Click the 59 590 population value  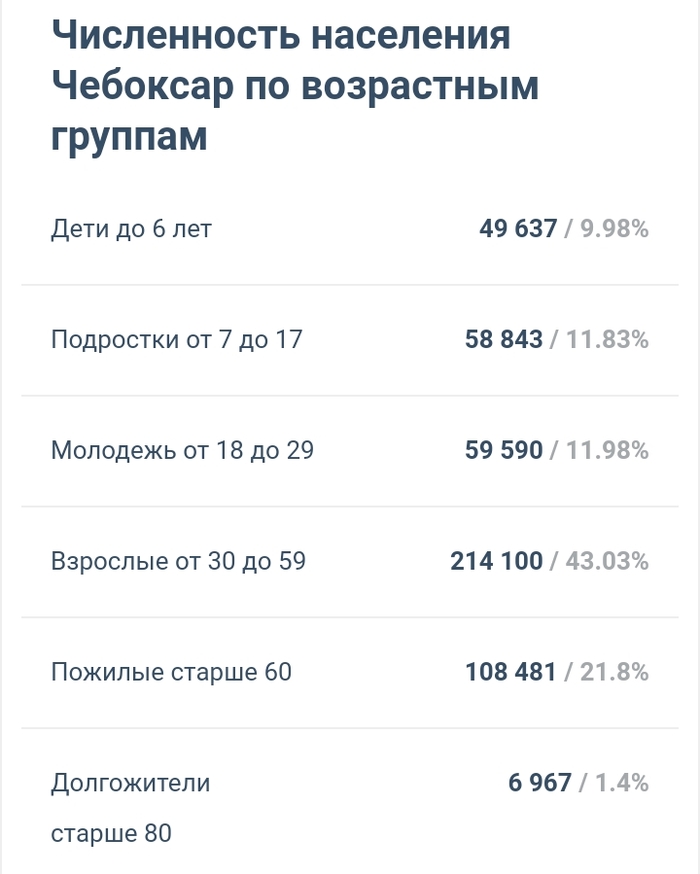click(504, 451)
